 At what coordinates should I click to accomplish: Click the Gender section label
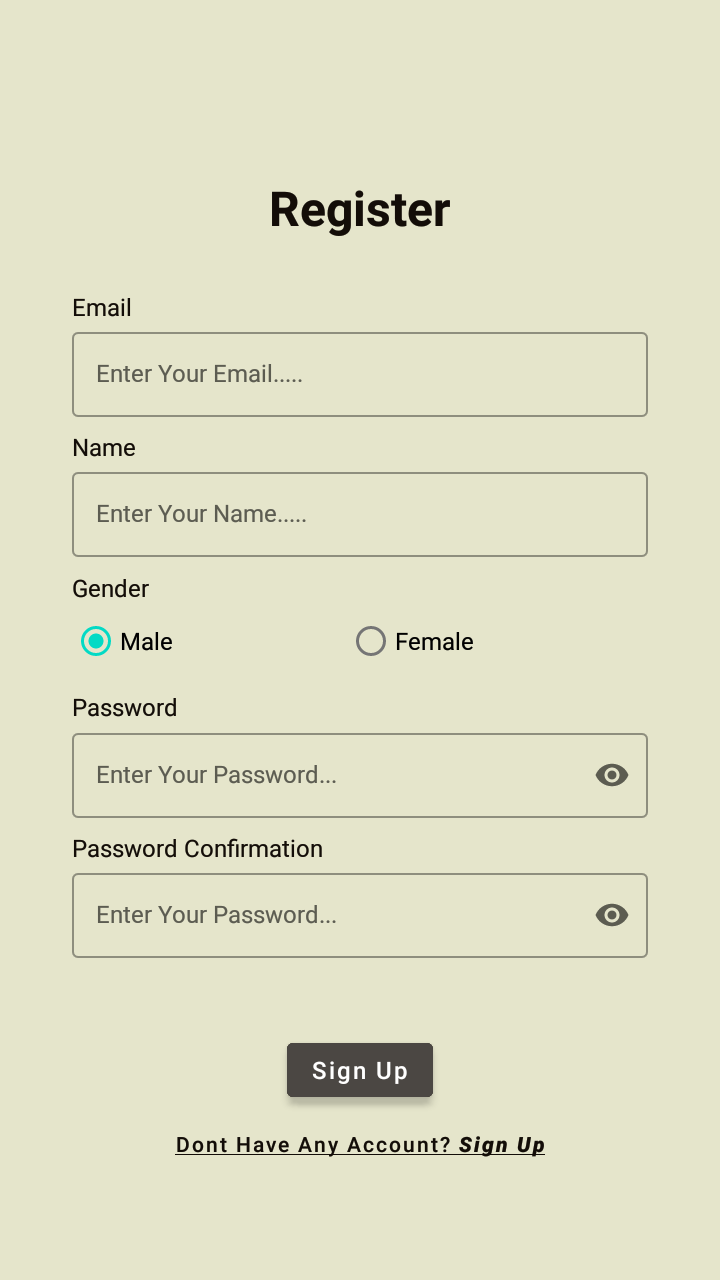(110, 589)
